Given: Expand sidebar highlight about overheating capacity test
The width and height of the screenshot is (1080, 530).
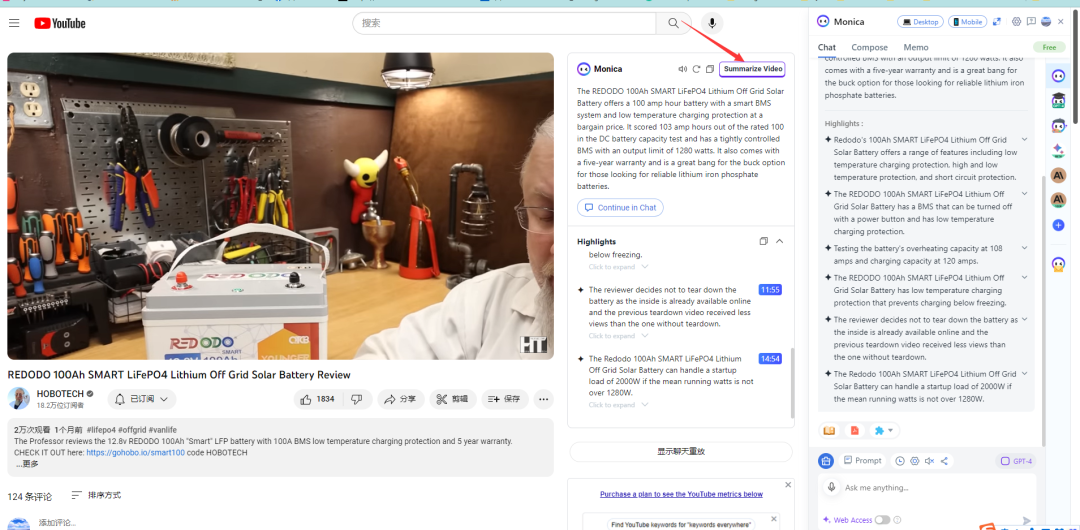Looking at the screenshot, I should [x=1024, y=247].
